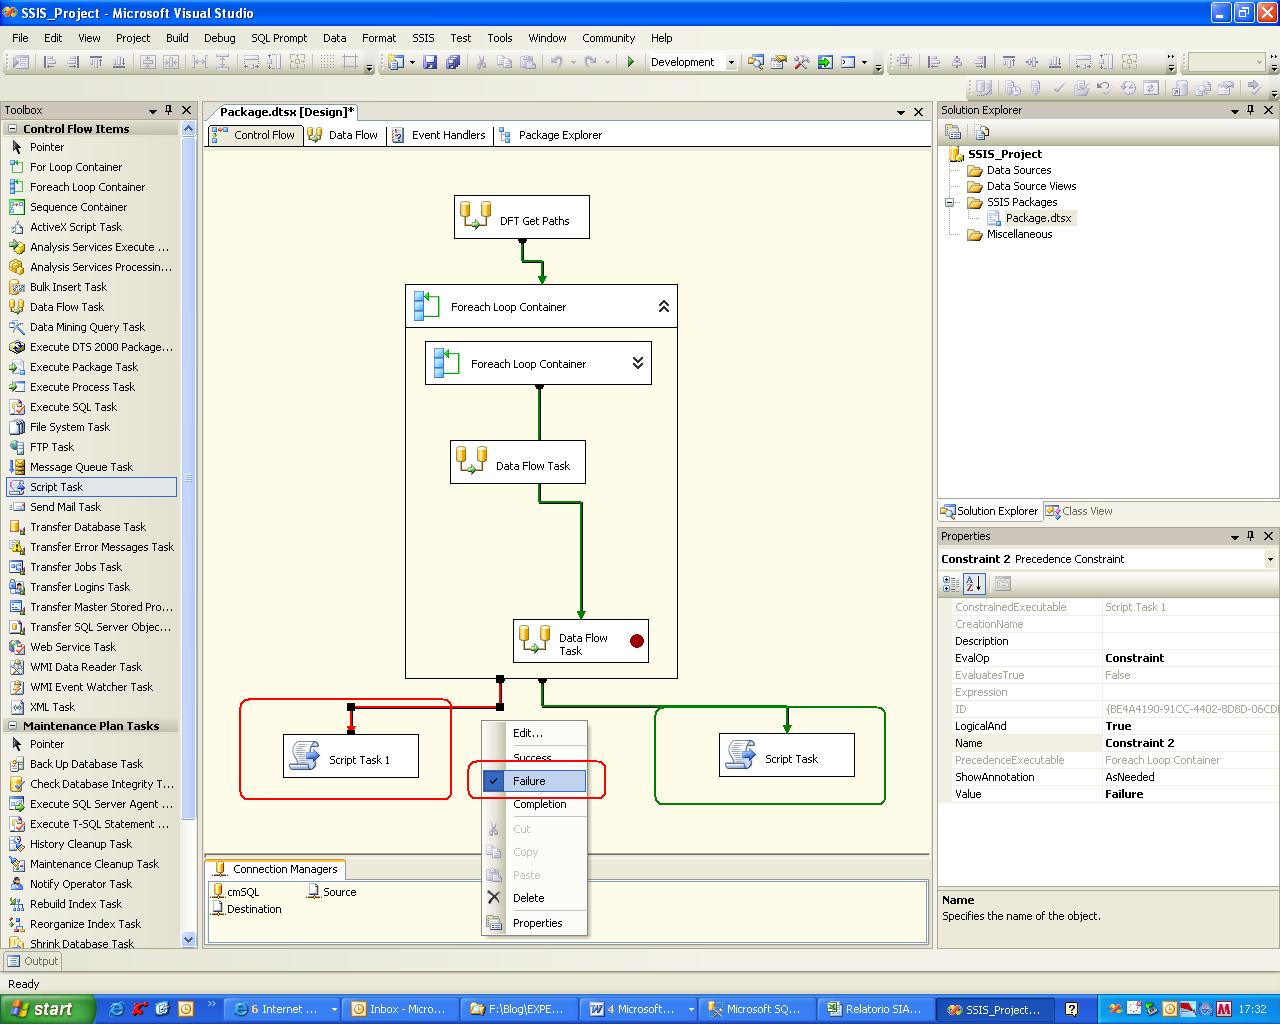Screen dimensions: 1280x1024
Task: Open the Debug menu
Action: tap(220, 38)
